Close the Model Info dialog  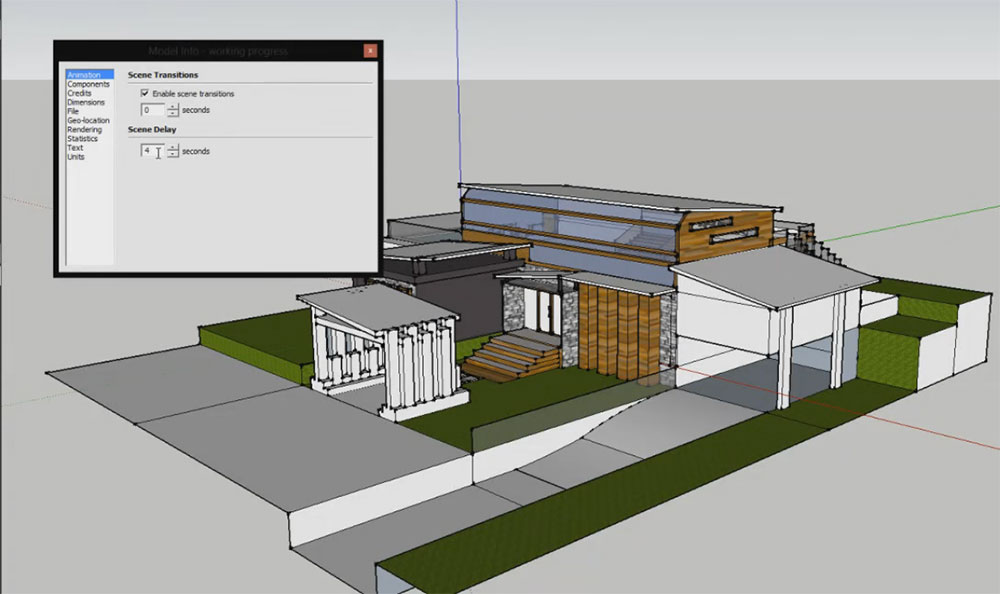370,51
